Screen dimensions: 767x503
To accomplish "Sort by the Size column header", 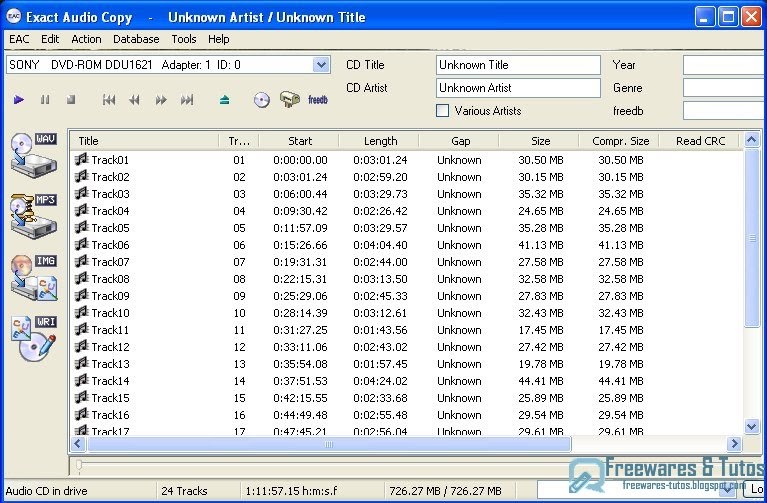I will (x=540, y=141).
